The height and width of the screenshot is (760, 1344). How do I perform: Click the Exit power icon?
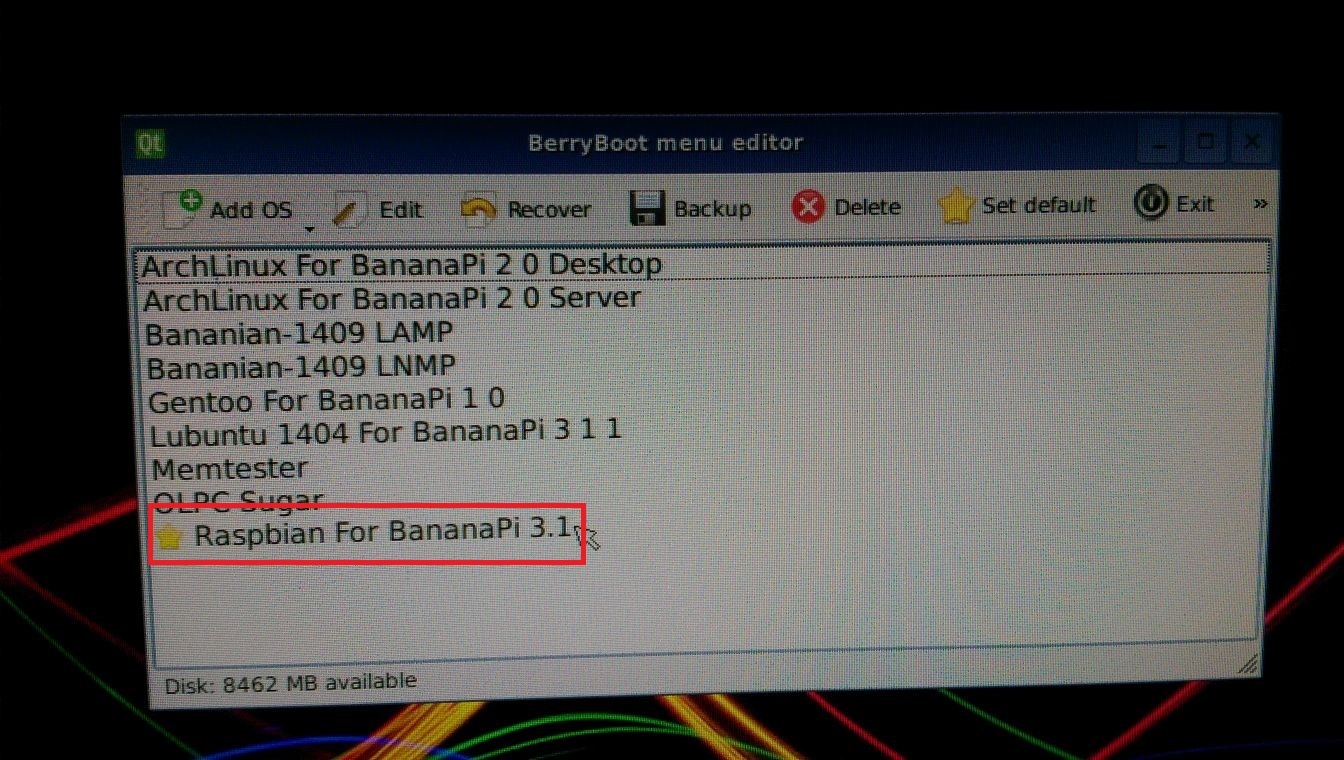coord(1150,204)
